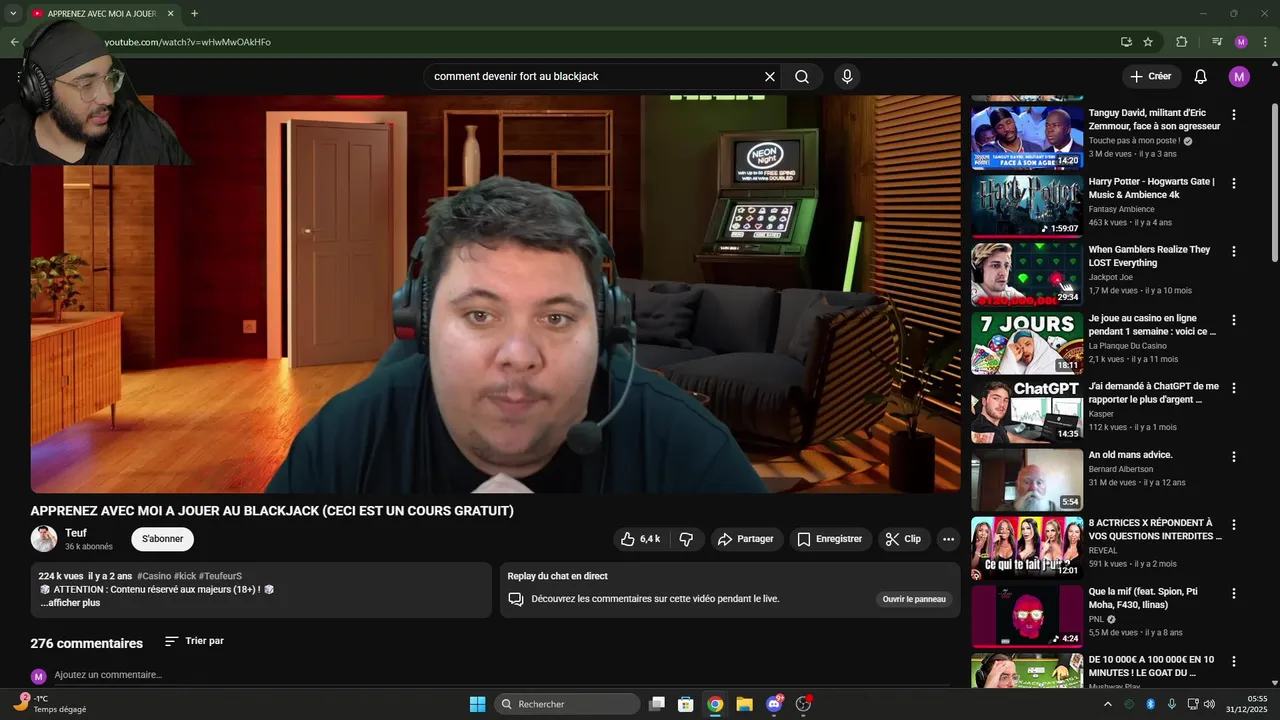Click the #Casino hashtag

(154, 576)
